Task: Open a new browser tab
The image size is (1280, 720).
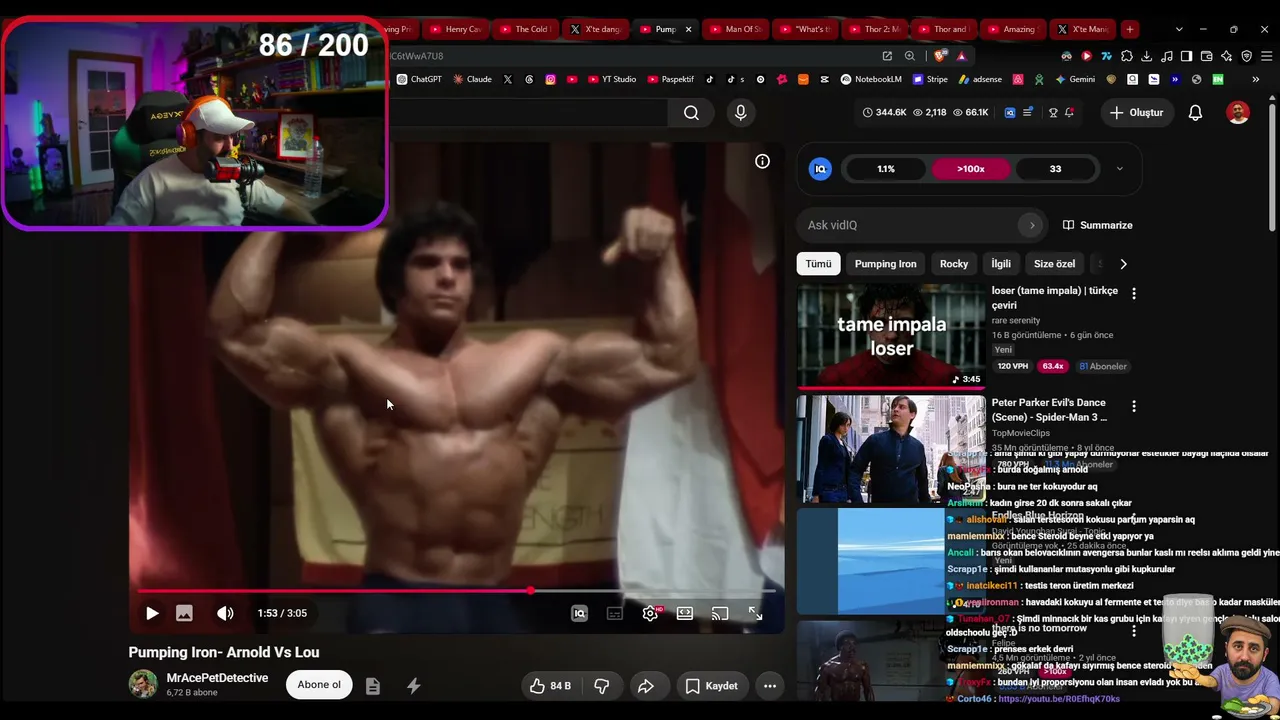Action: click(1129, 29)
